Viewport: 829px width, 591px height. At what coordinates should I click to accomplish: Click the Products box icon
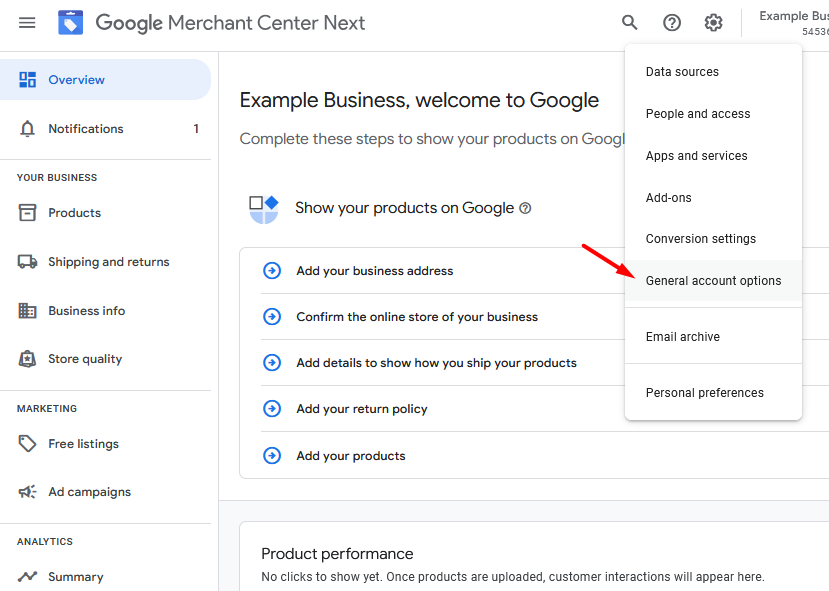[27, 213]
